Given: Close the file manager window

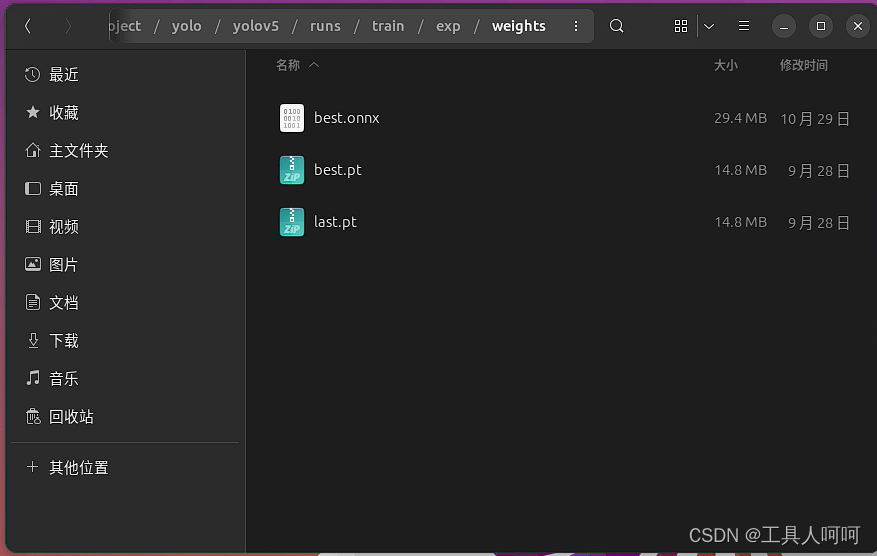Looking at the screenshot, I should click(857, 26).
